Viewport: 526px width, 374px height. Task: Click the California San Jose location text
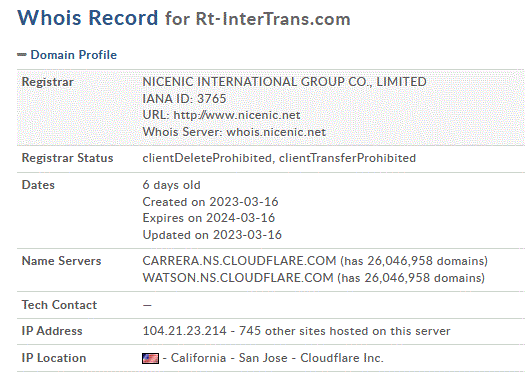(x=229, y=358)
